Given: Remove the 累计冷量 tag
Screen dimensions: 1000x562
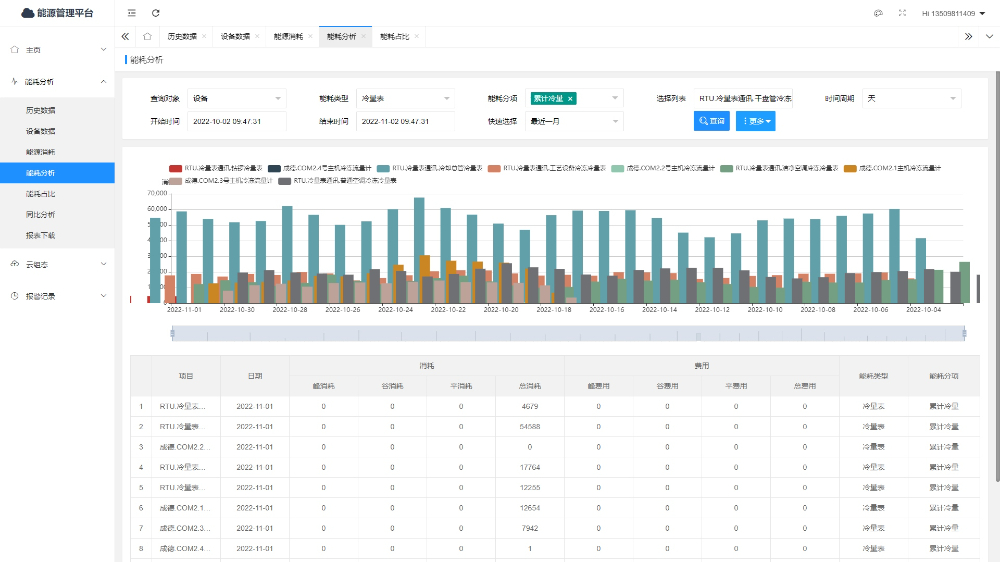Looking at the screenshot, I should click(570, 98).
